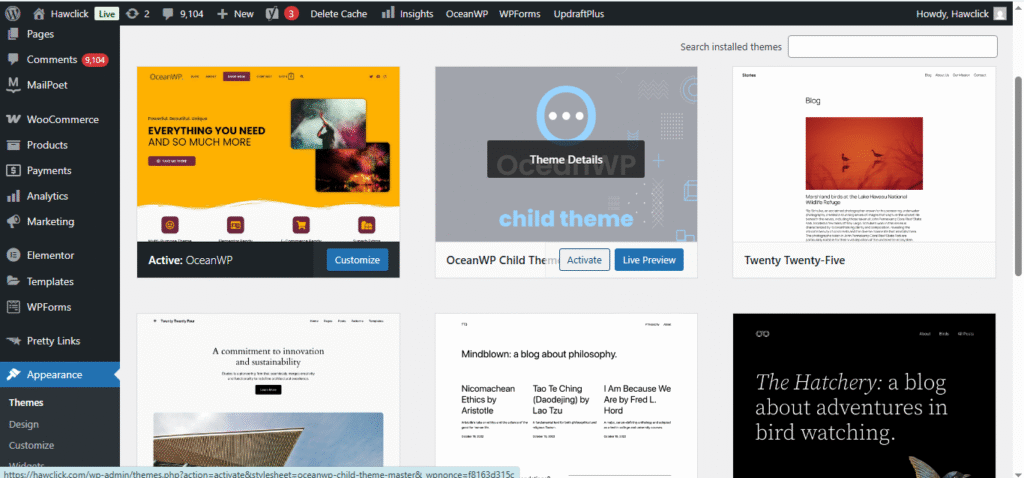
Task: Click Delete Cache in the admin bar
Action: click(x=338, y=14)
